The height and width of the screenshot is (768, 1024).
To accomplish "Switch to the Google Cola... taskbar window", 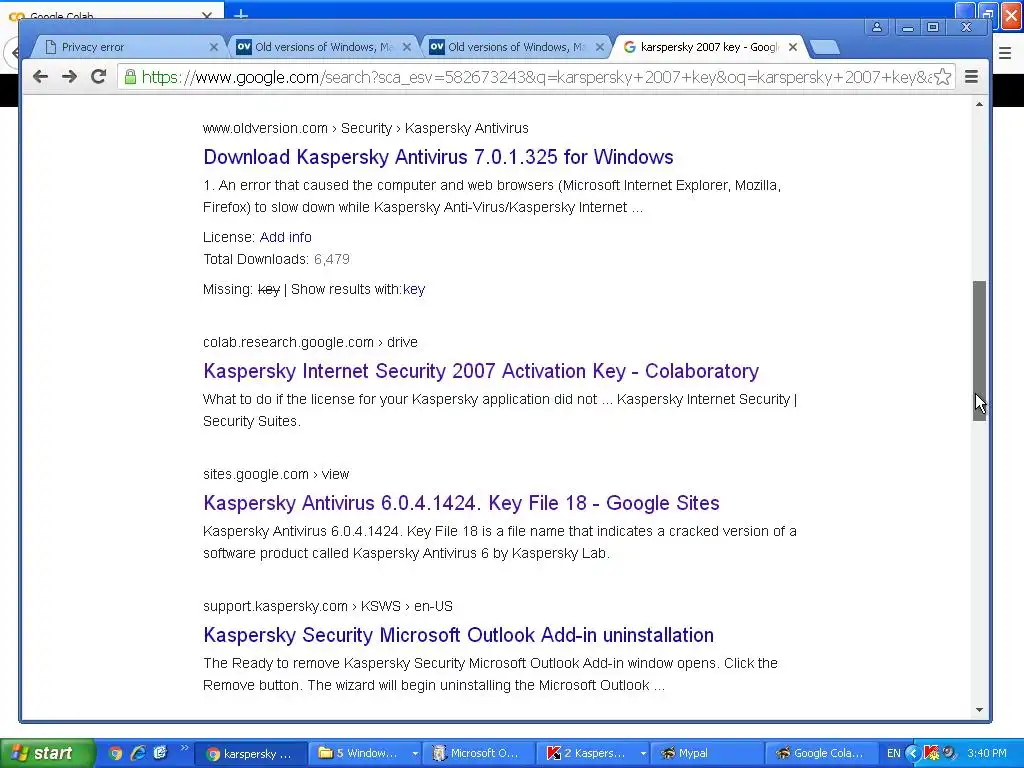I will (x=822, y=754).
